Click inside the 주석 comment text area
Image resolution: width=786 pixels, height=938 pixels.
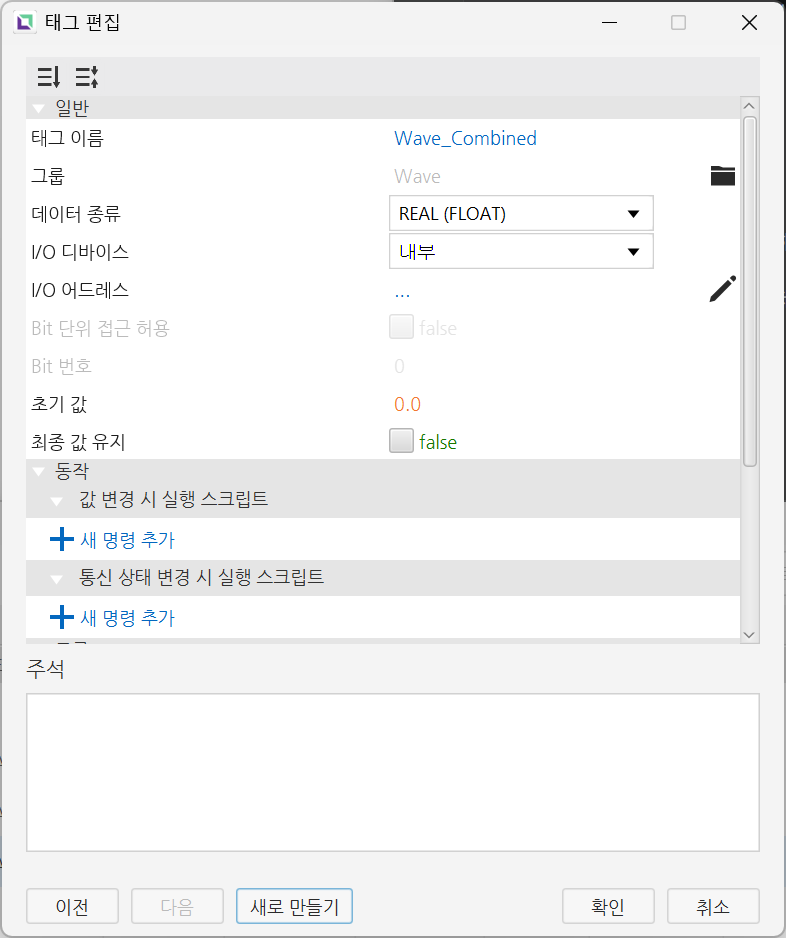point(393,772)
